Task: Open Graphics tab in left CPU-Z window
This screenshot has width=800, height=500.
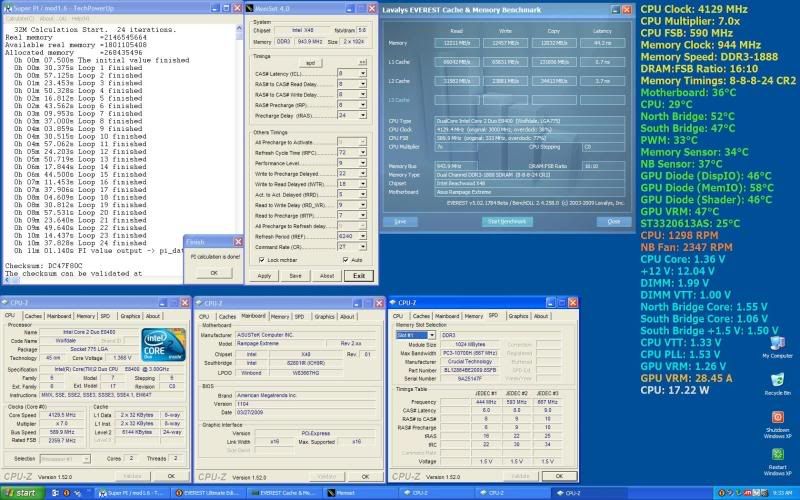Action: tap(130, 316)
